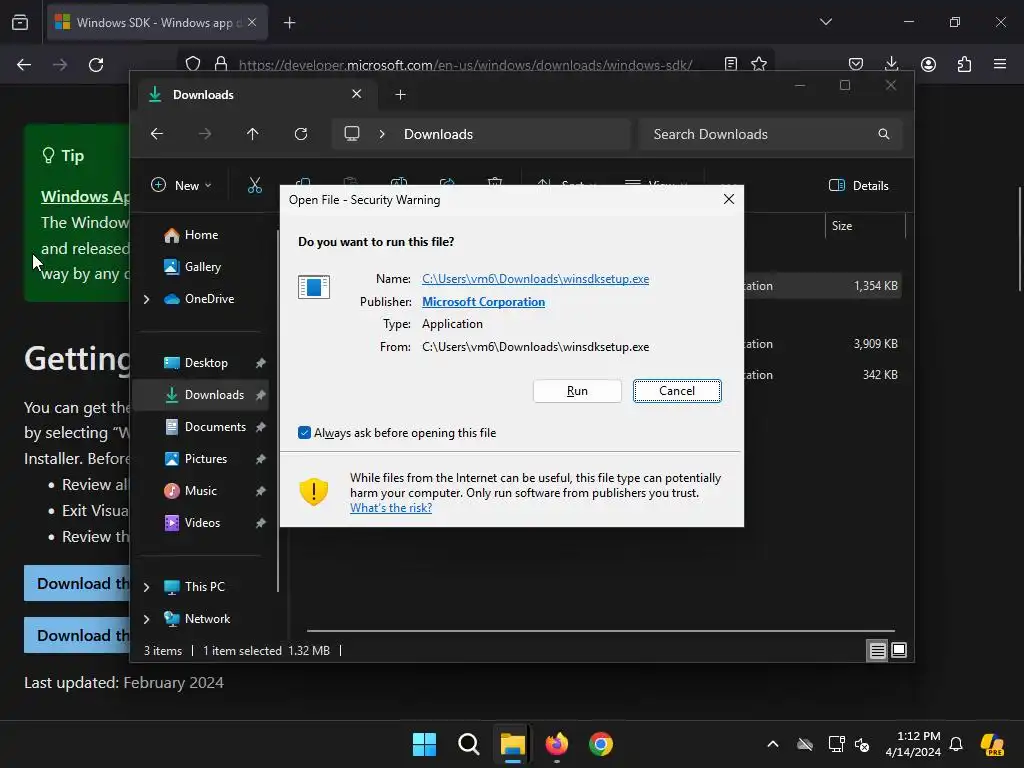Click the pin icon next to Documents
The width and height of the screenshot is (1024, 768).
261,427
